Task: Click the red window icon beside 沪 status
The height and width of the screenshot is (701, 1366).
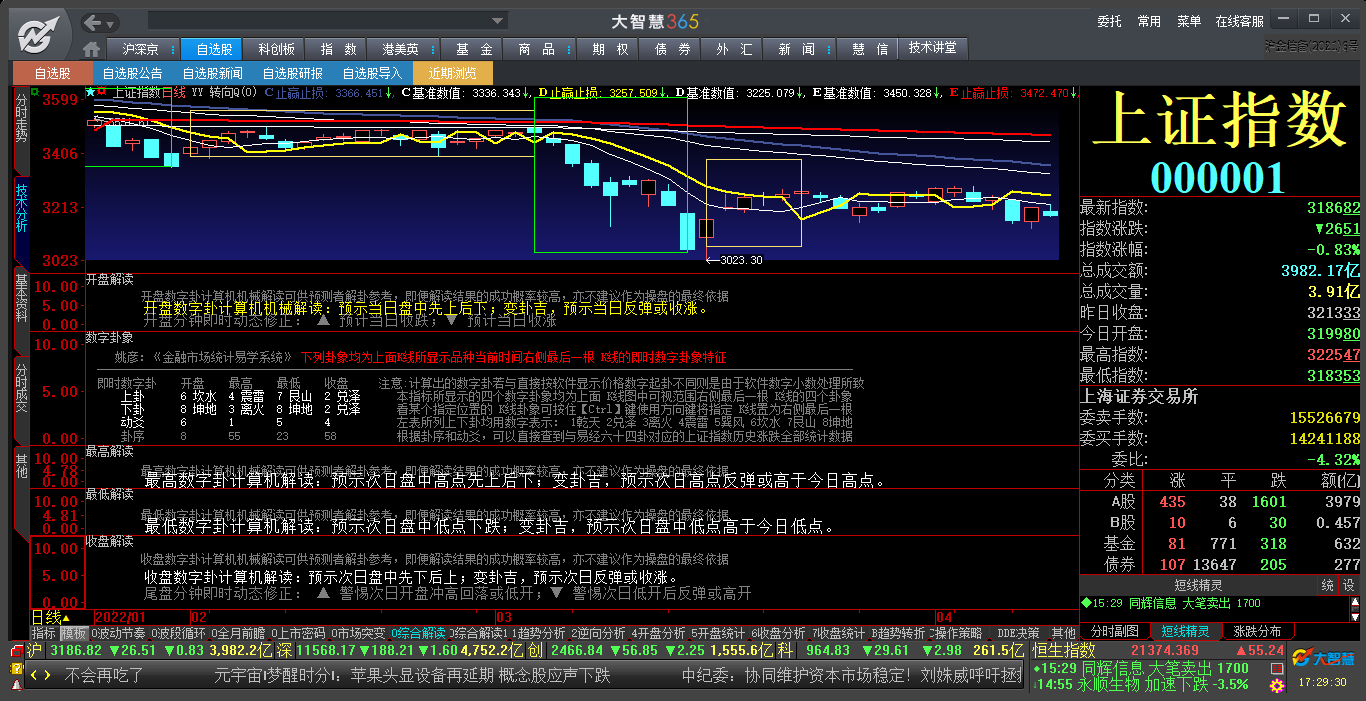Action: coord(16,651)
